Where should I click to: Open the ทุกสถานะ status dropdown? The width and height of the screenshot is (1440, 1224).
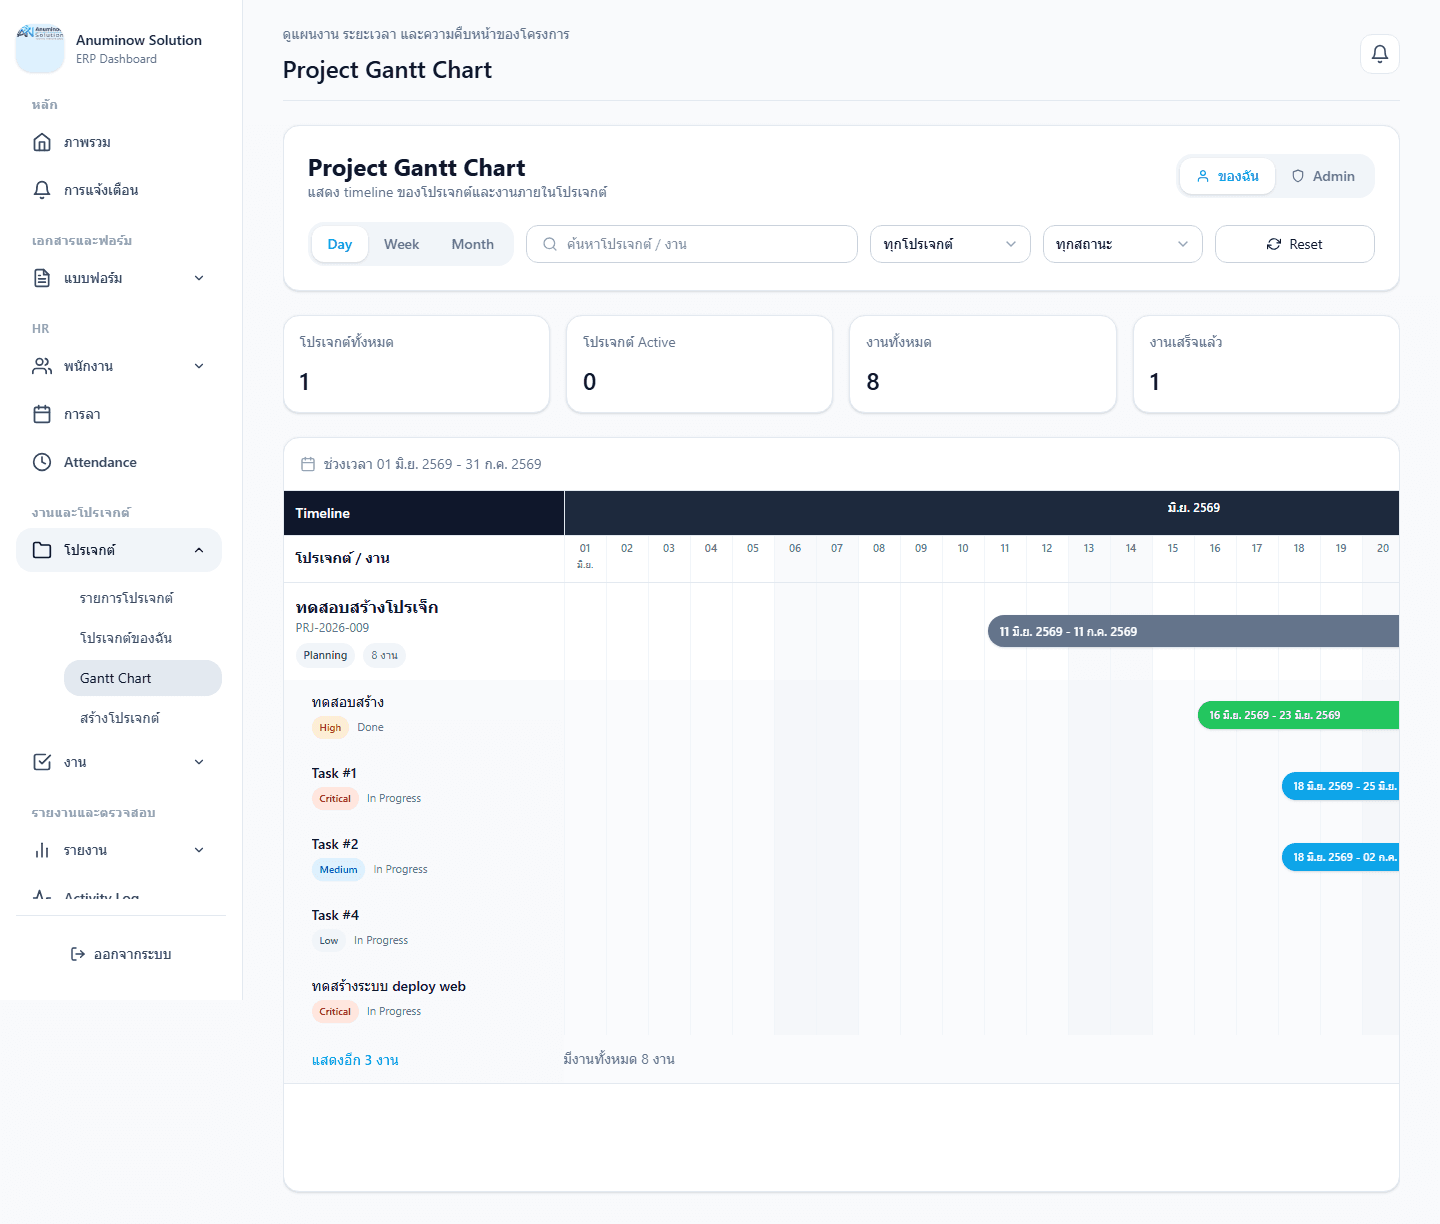click(1123, 244)
